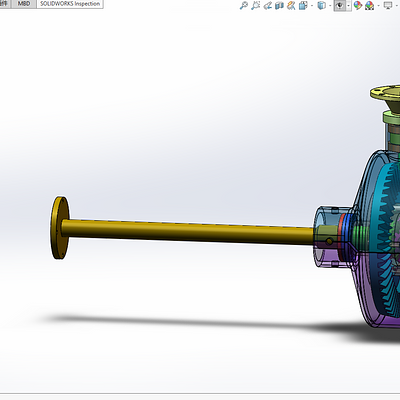Expand dropdown arrow beside Hide/Show Items eye
Screen dimensions: 400x400
click(349, 5)
